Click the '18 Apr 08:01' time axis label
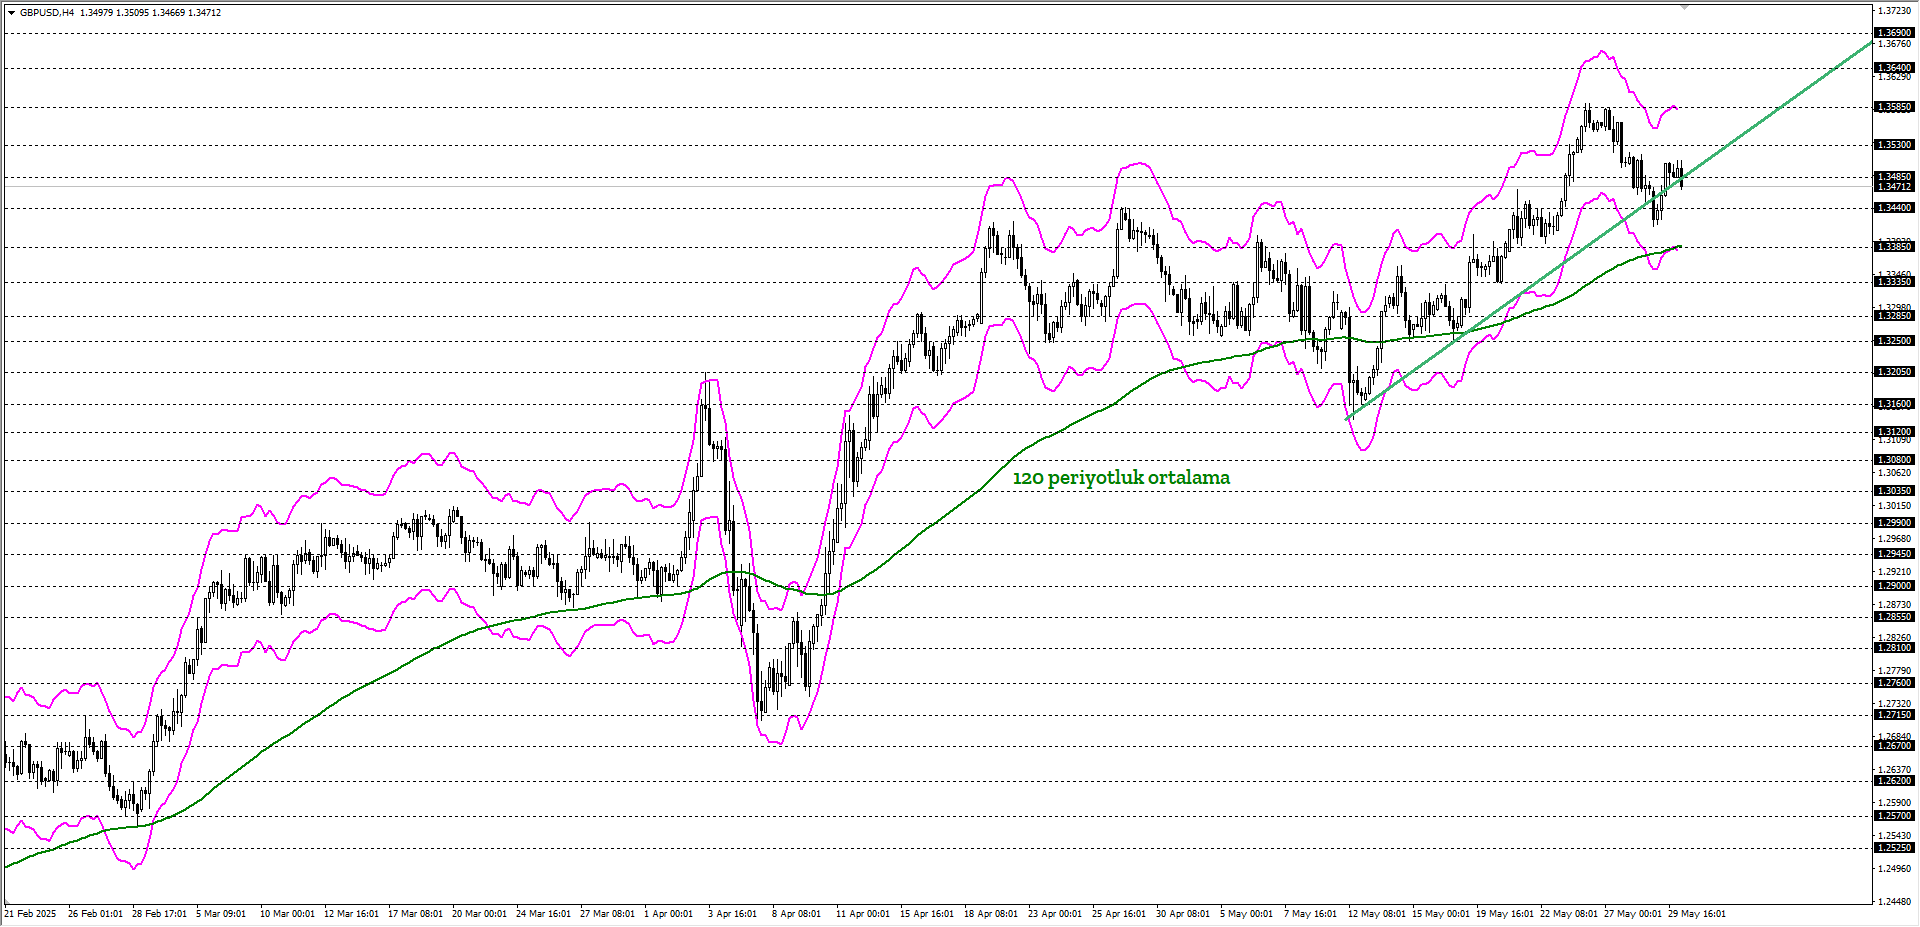 tap(990, 914)
